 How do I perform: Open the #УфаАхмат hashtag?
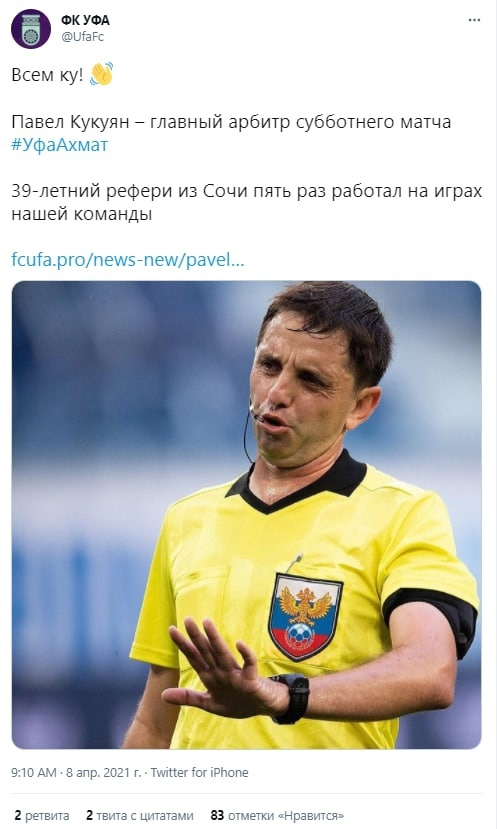(x=59, y=145)
